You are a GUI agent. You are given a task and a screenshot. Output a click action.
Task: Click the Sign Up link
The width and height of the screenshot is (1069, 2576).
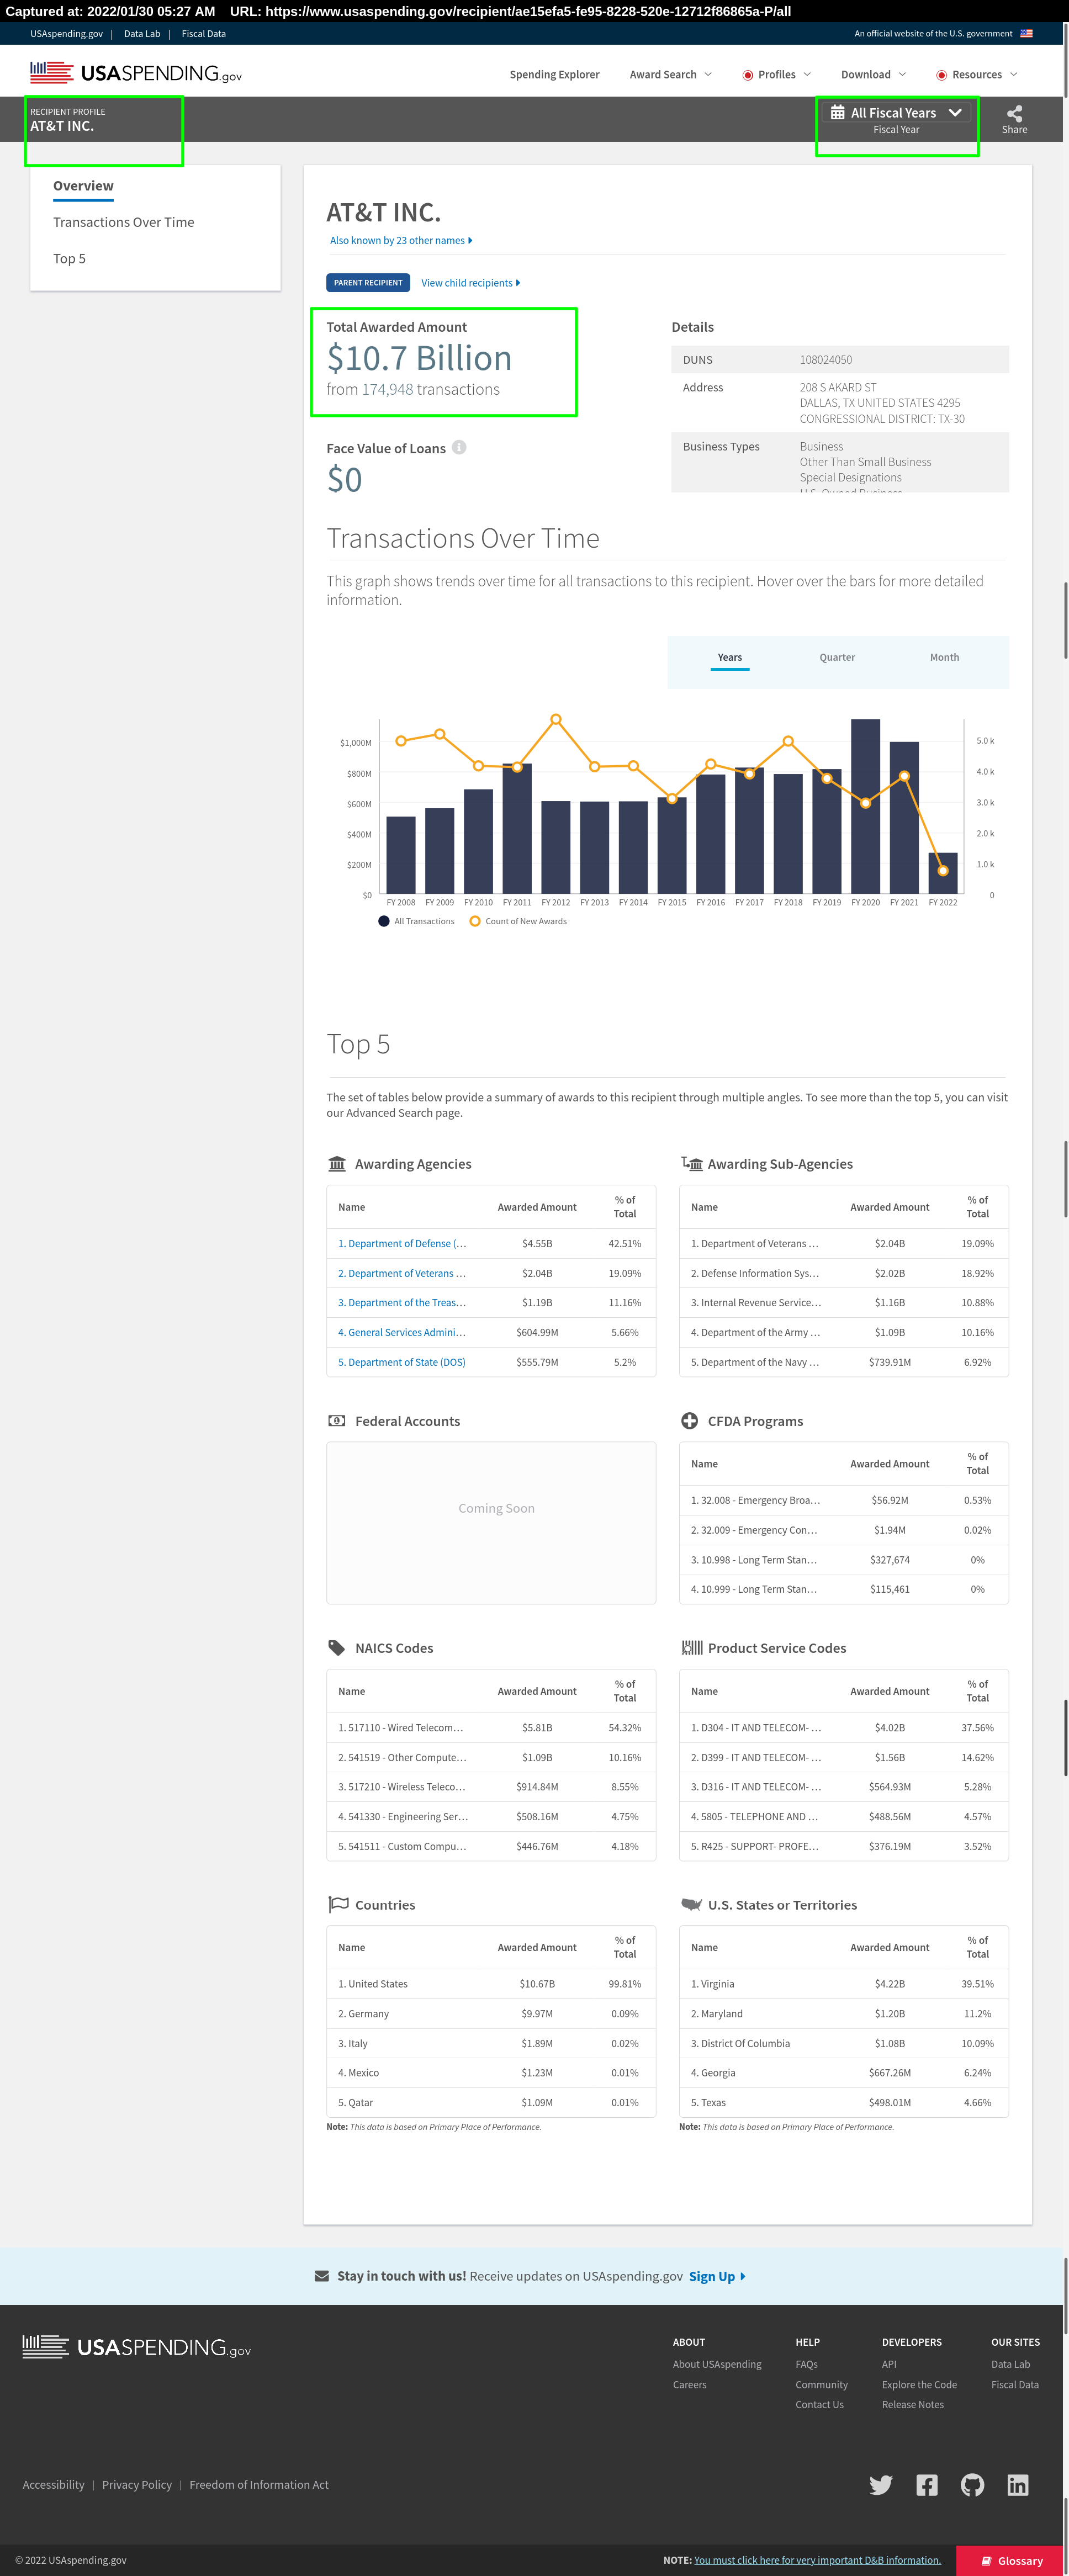click(x=717, y=2276)
